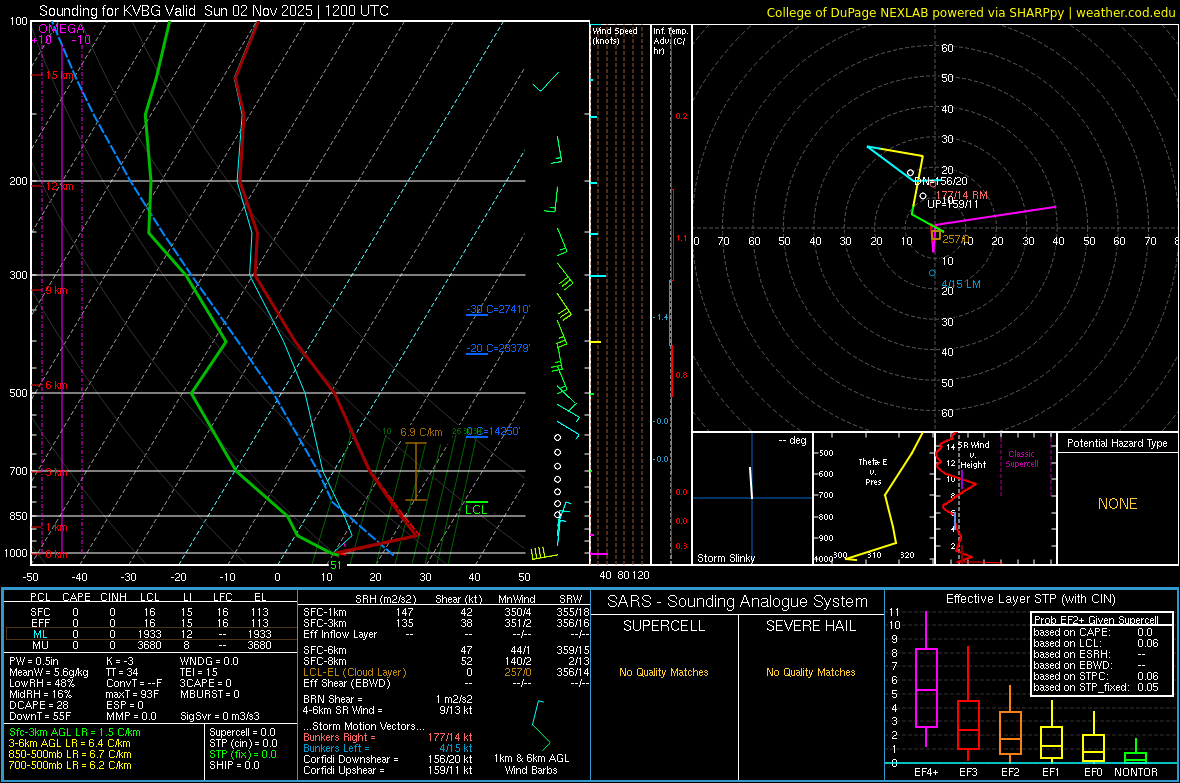Click the weather.cod.edu NEXLAB credit text

tap(970, 12)
